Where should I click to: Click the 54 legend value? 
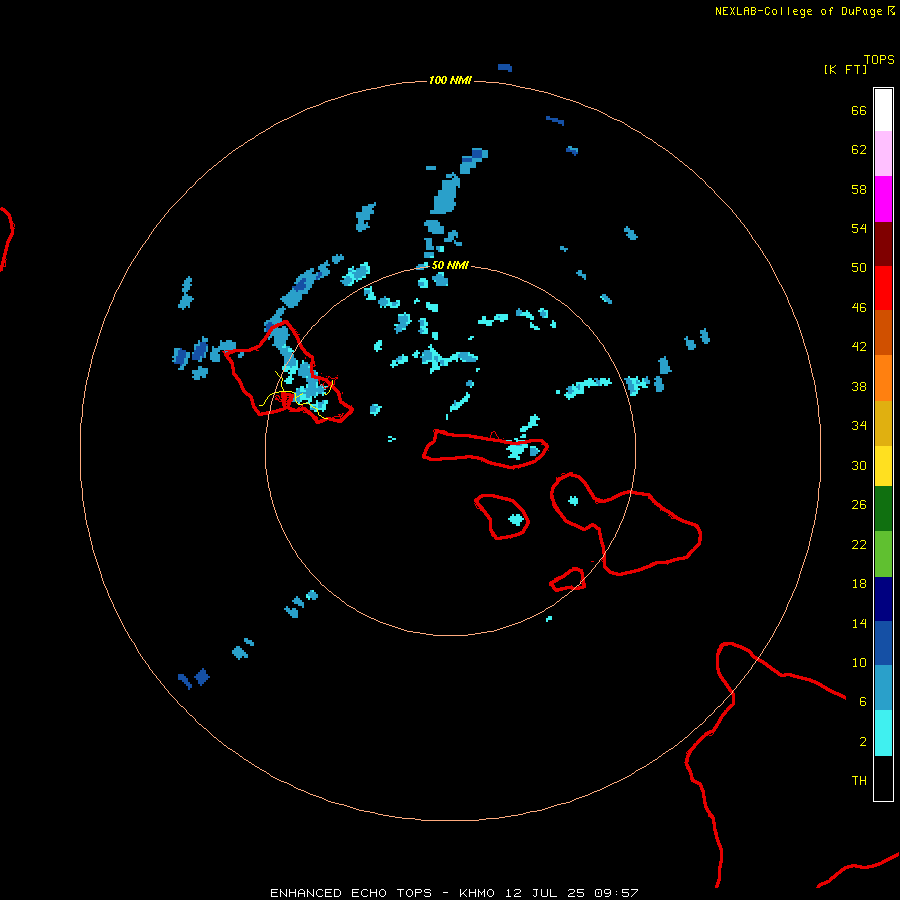859,228
